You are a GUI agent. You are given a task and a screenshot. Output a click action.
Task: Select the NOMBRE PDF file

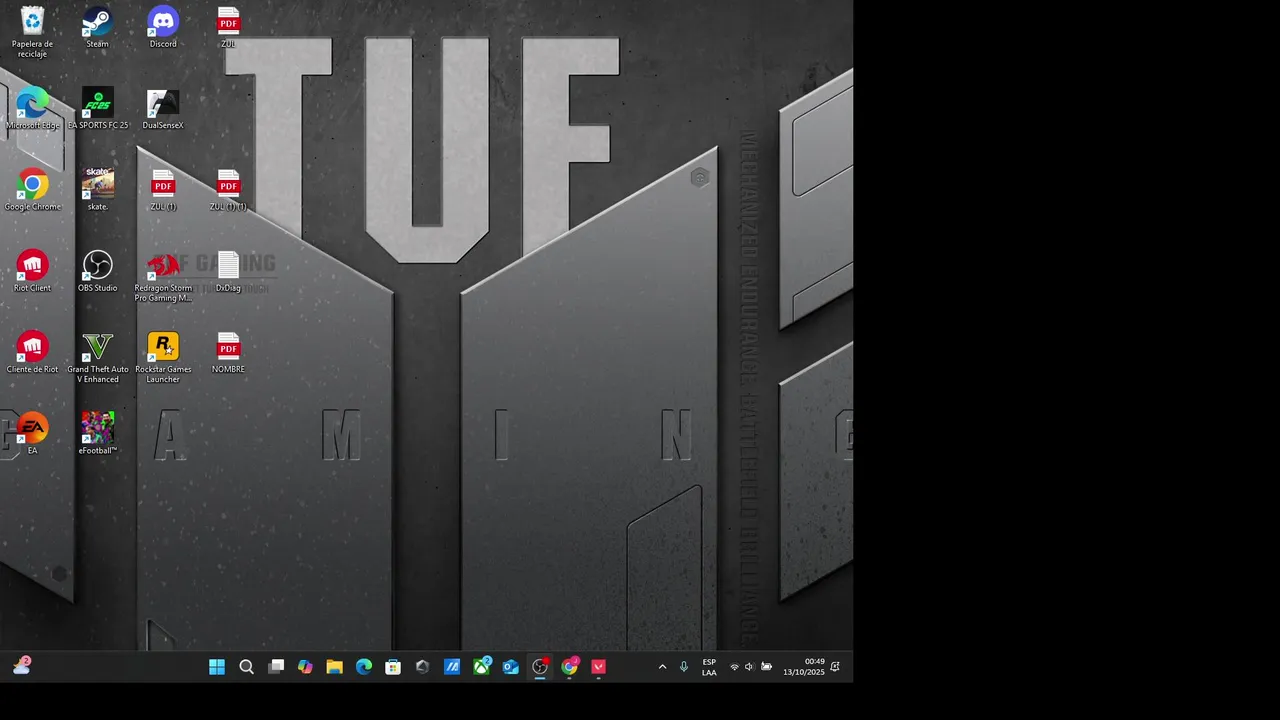coord(228,352)
